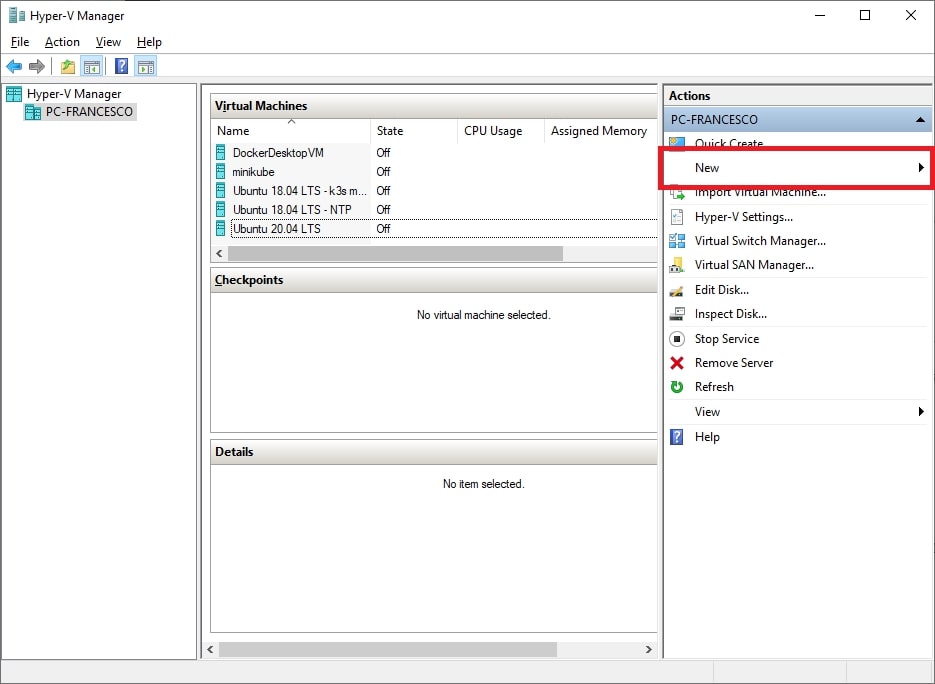Click the Virtual Machines list scroll-left arrow

click(219, 253)
